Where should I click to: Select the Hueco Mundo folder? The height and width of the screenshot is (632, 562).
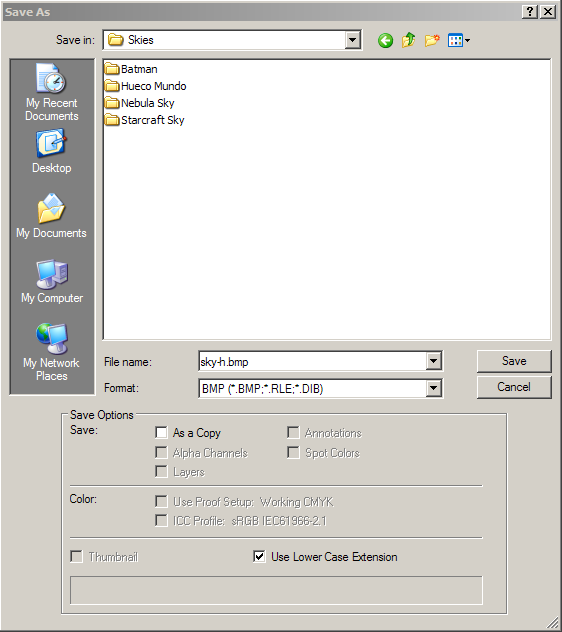(146, 86)
